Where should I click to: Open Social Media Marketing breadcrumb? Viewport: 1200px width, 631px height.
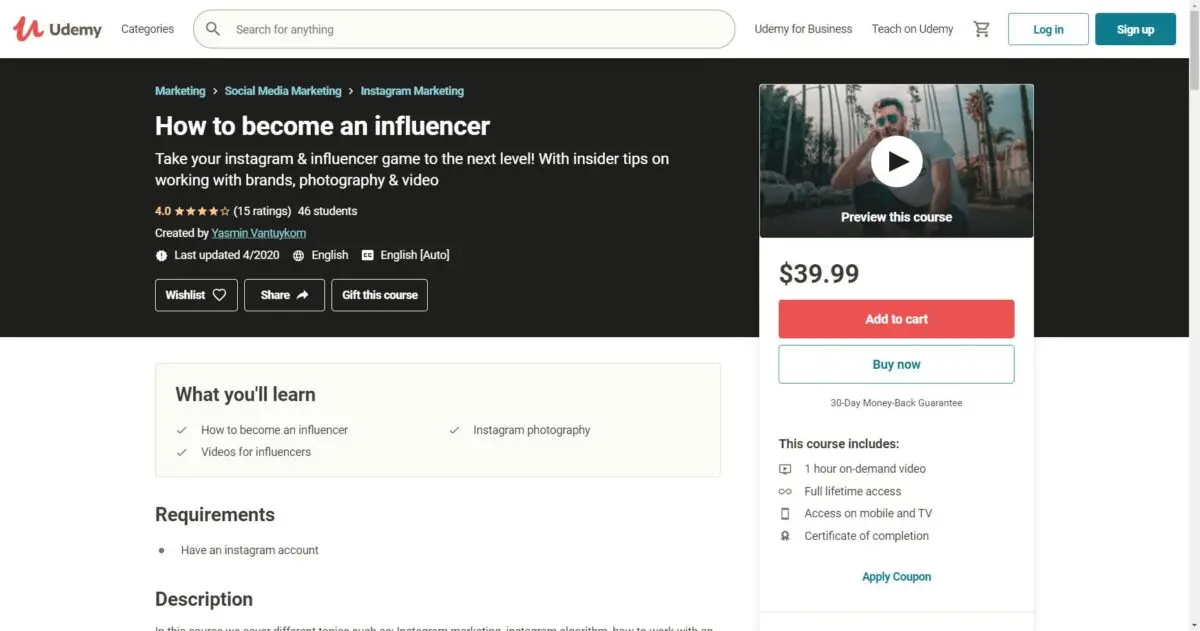(283, 91)
